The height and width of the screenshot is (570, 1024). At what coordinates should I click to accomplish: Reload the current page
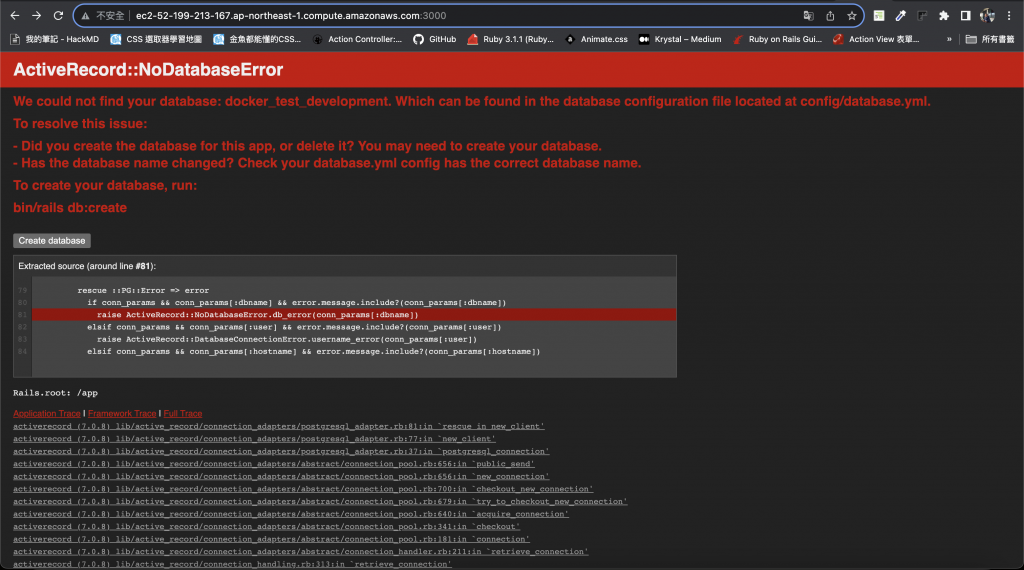(x=58, y=16)
